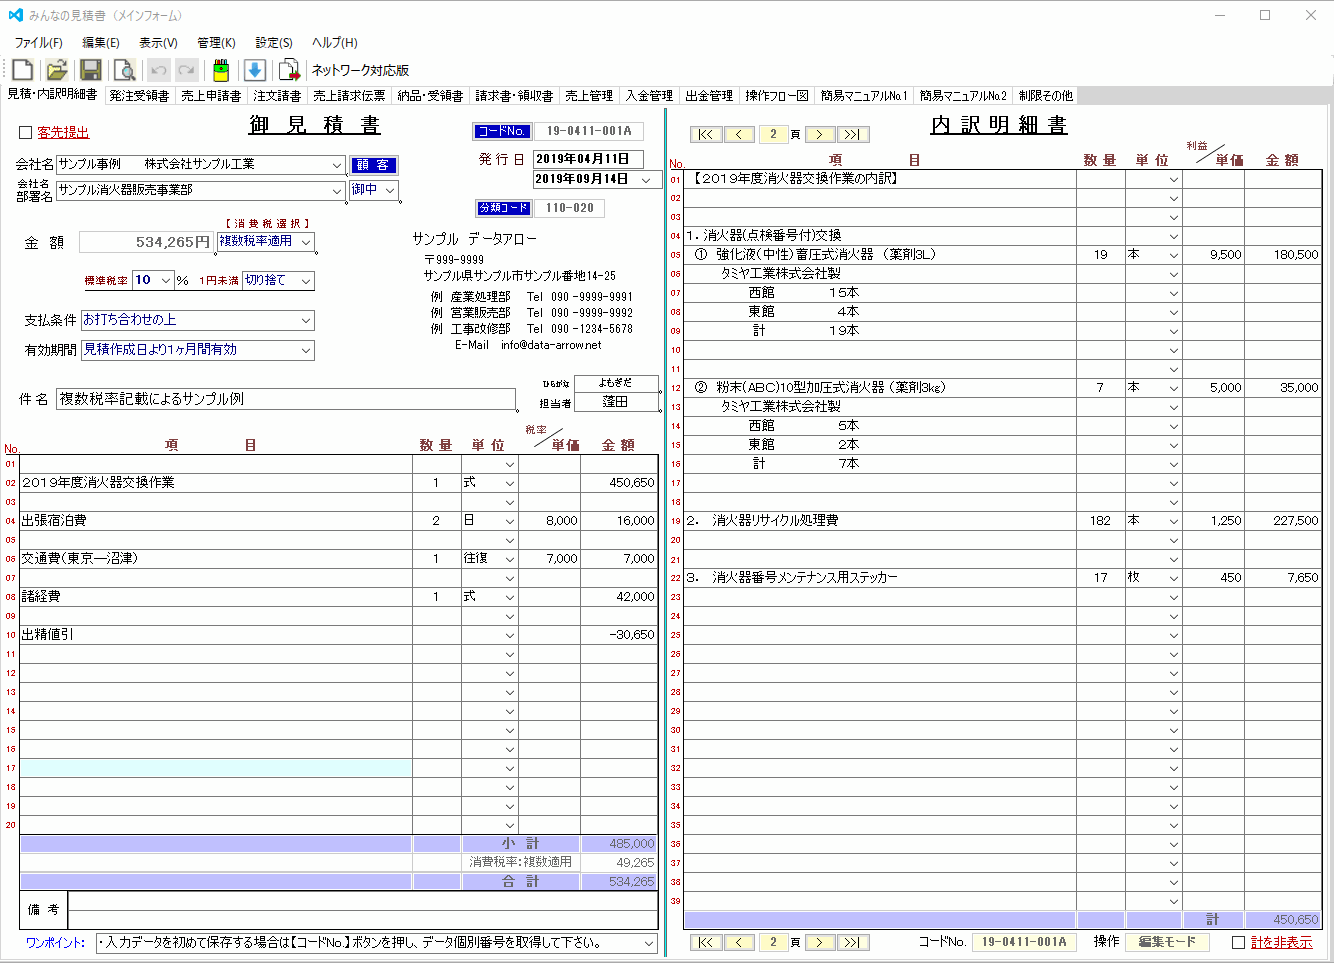This screenshot has width=1334, height=963.
Task: Click the 交通費(東京―沼津) item cell
Action: [216, 559]
